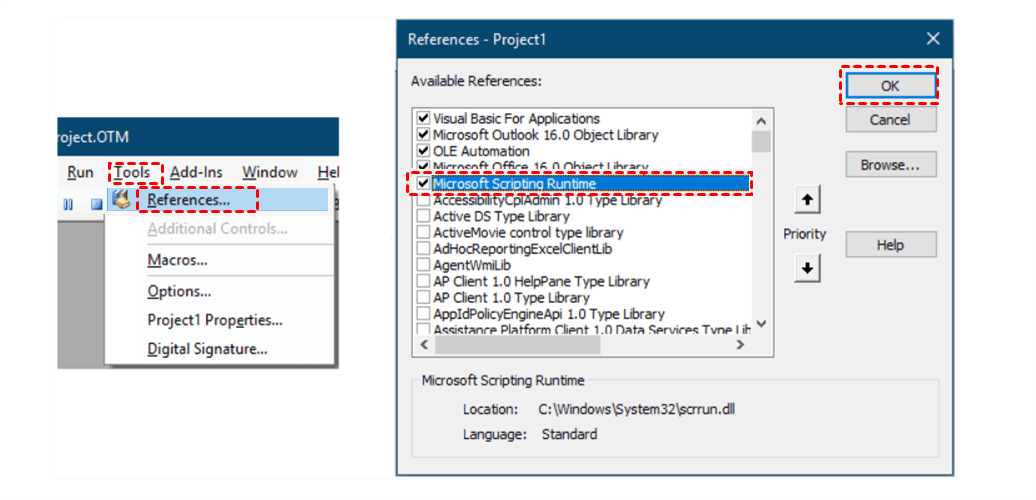
Task: Open Options... from the Tools menu
Action: (179, 291)
